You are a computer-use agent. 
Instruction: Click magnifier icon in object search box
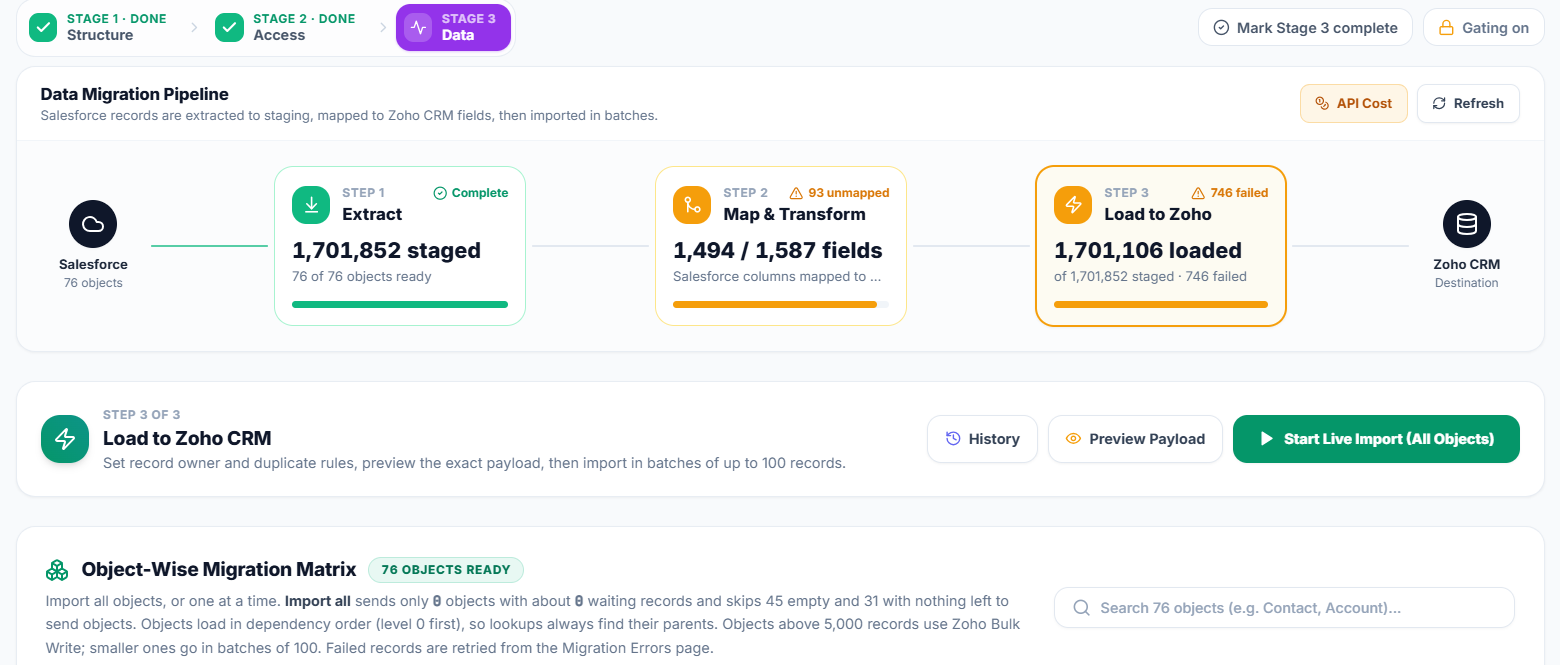[x=1081, y=608]
